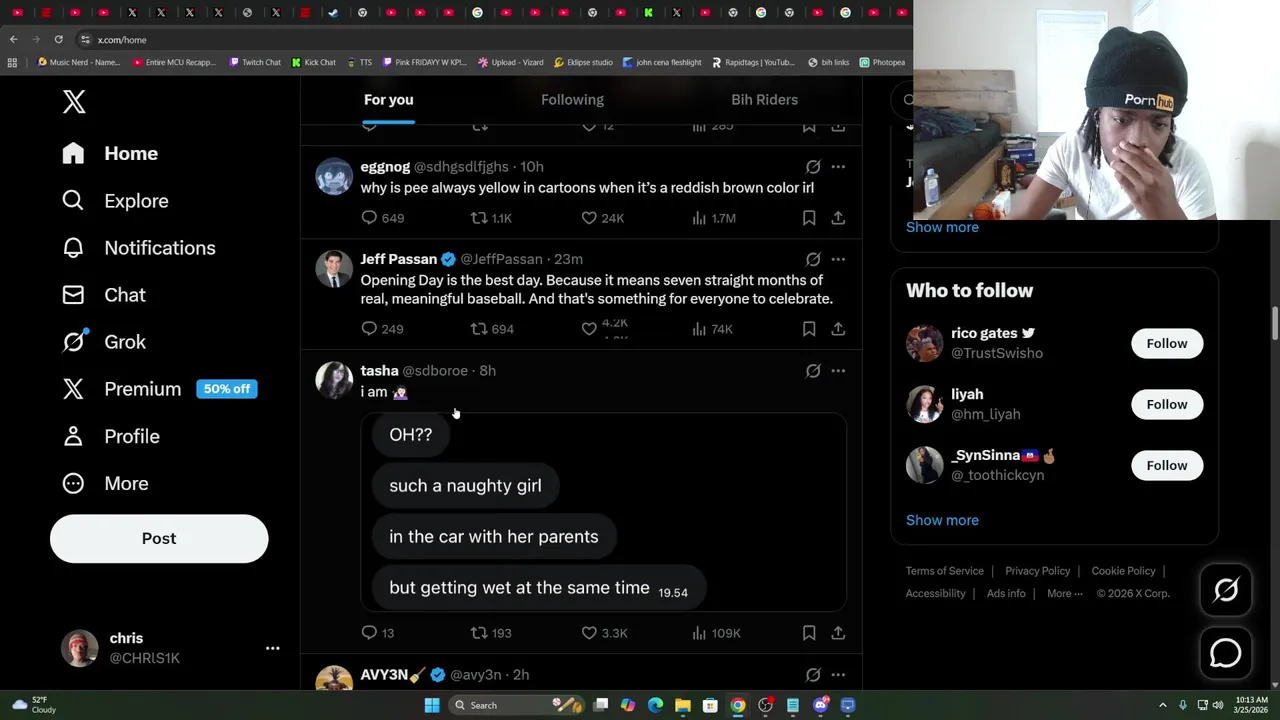This screenshot has width=1280, height=720.
Task: Share eggnog's post
Action: coord(838,218)
